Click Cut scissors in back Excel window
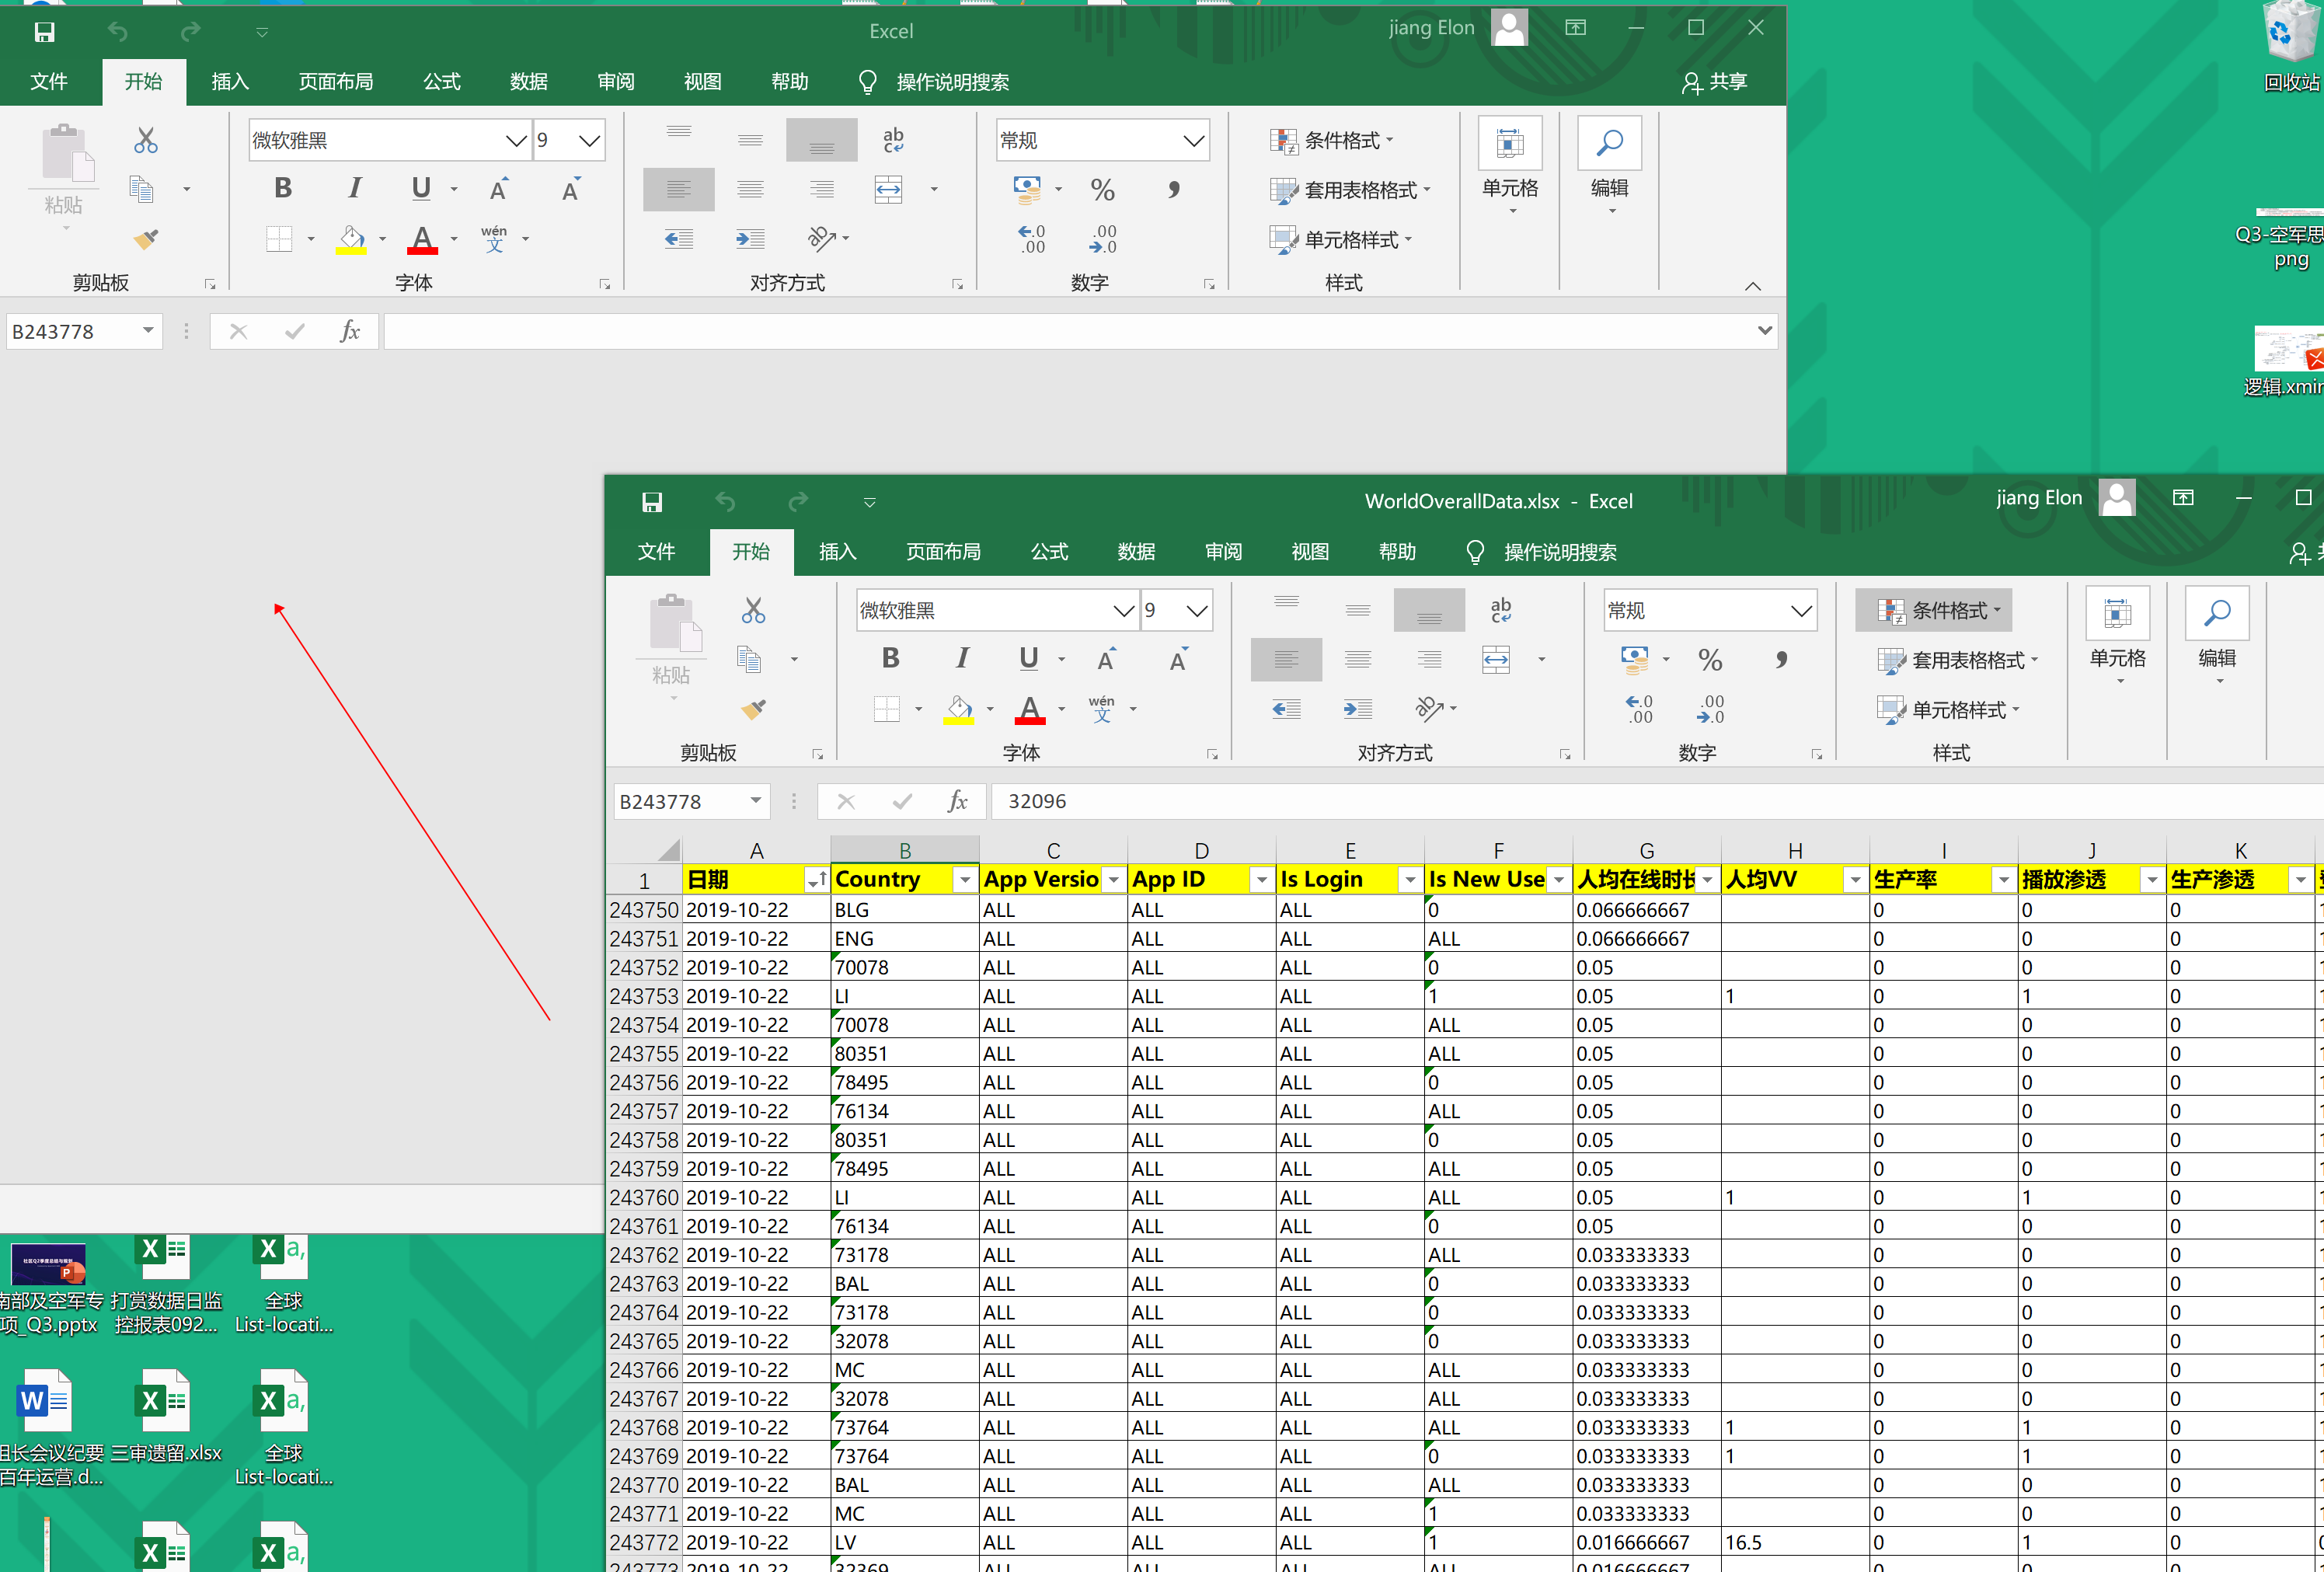 point(146,140)
